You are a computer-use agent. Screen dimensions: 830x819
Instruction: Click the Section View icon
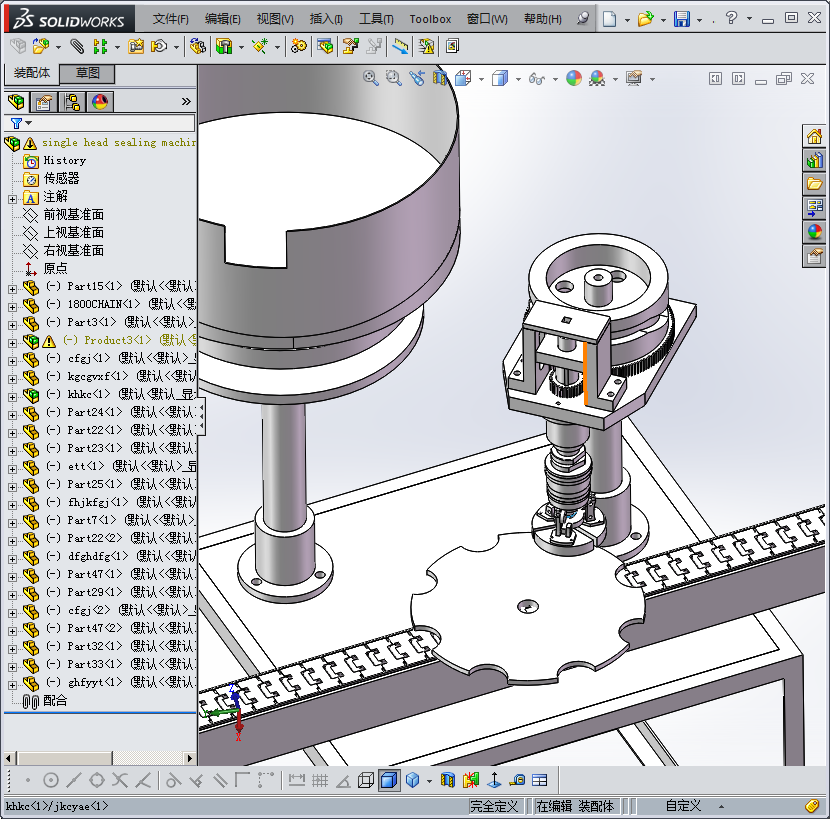coord(439,78)
